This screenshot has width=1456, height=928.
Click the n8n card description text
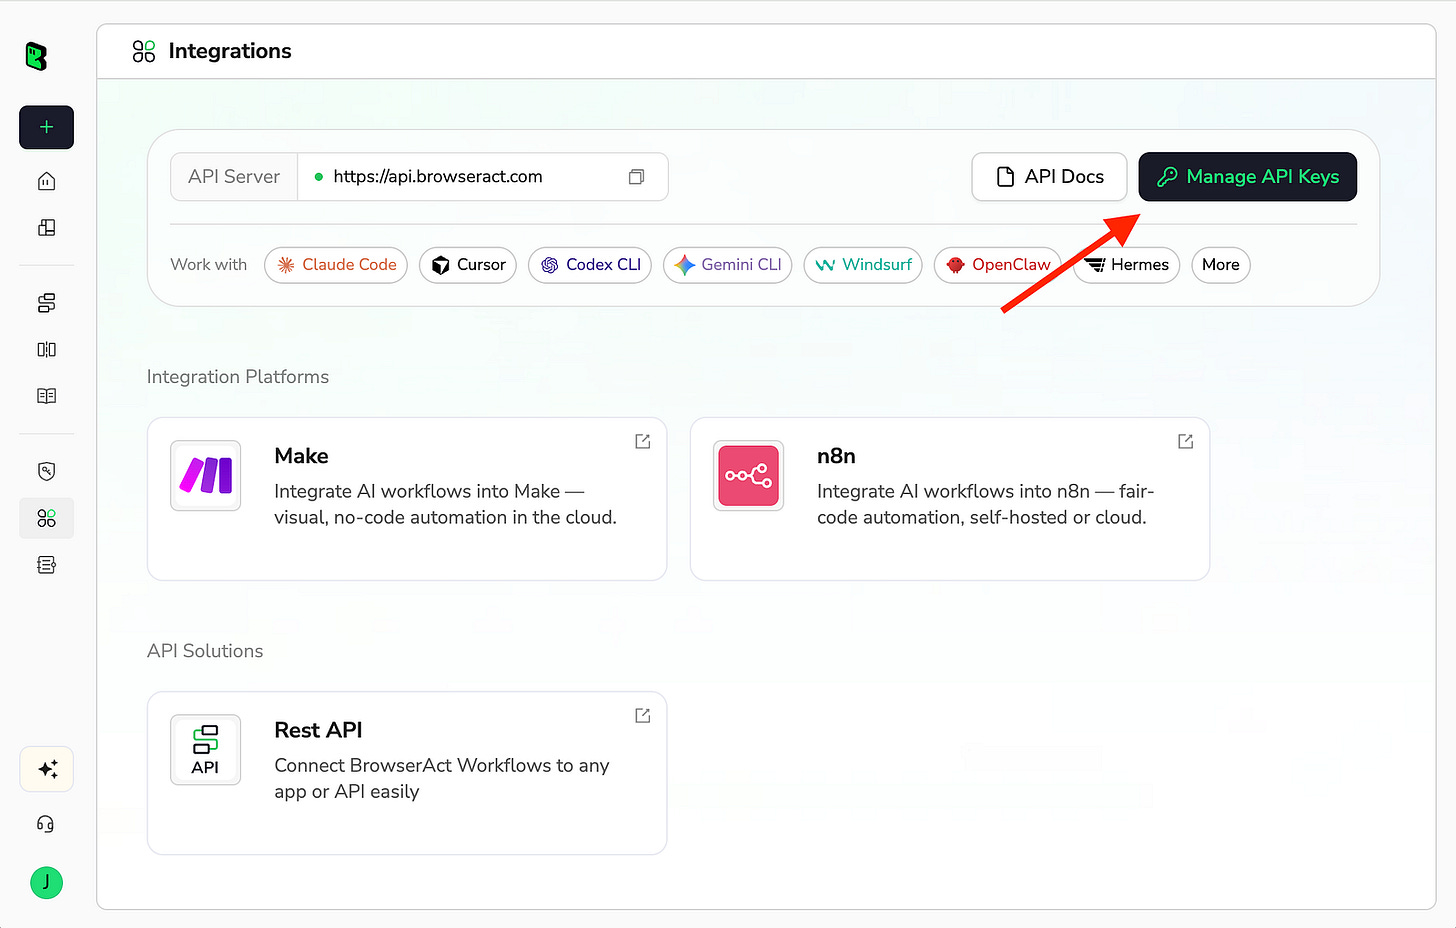click(x=986, y=504)
